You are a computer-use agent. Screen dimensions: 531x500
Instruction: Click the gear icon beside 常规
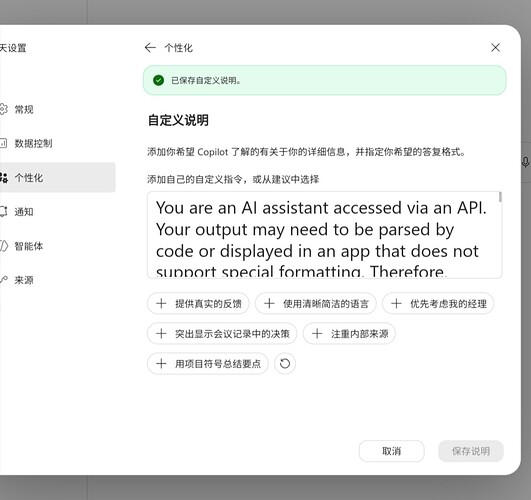pyautogui.click(x=3, y=109)
